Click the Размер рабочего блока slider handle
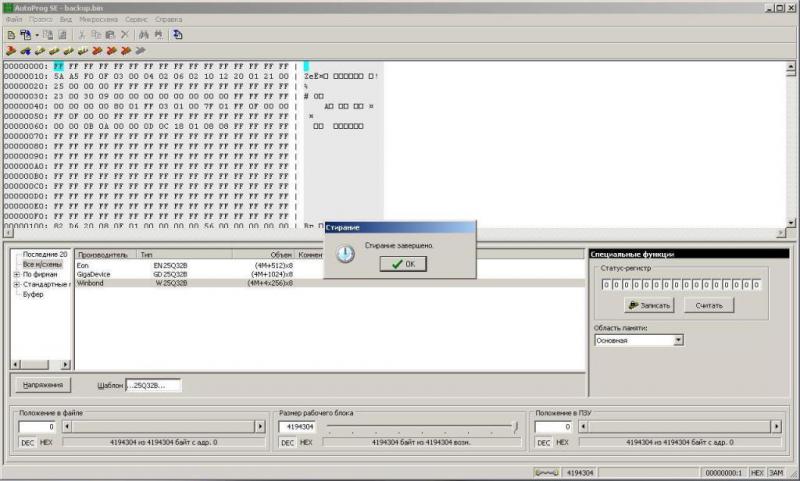The width and height of the screenshot is (800, 481). [x=516, y=426]
